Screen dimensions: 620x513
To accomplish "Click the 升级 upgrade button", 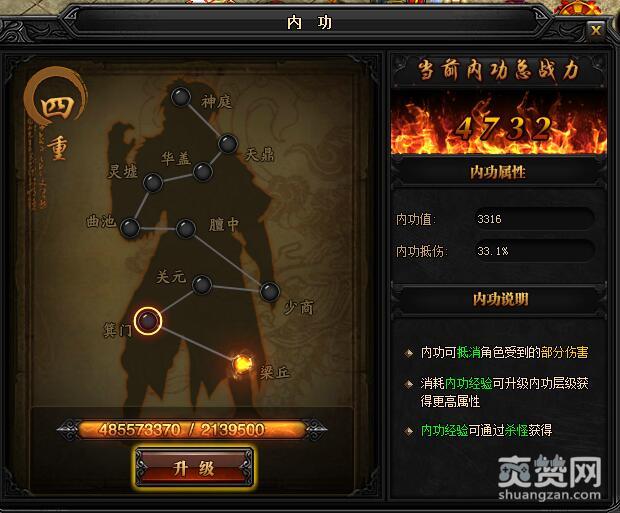I will (194, 468).
